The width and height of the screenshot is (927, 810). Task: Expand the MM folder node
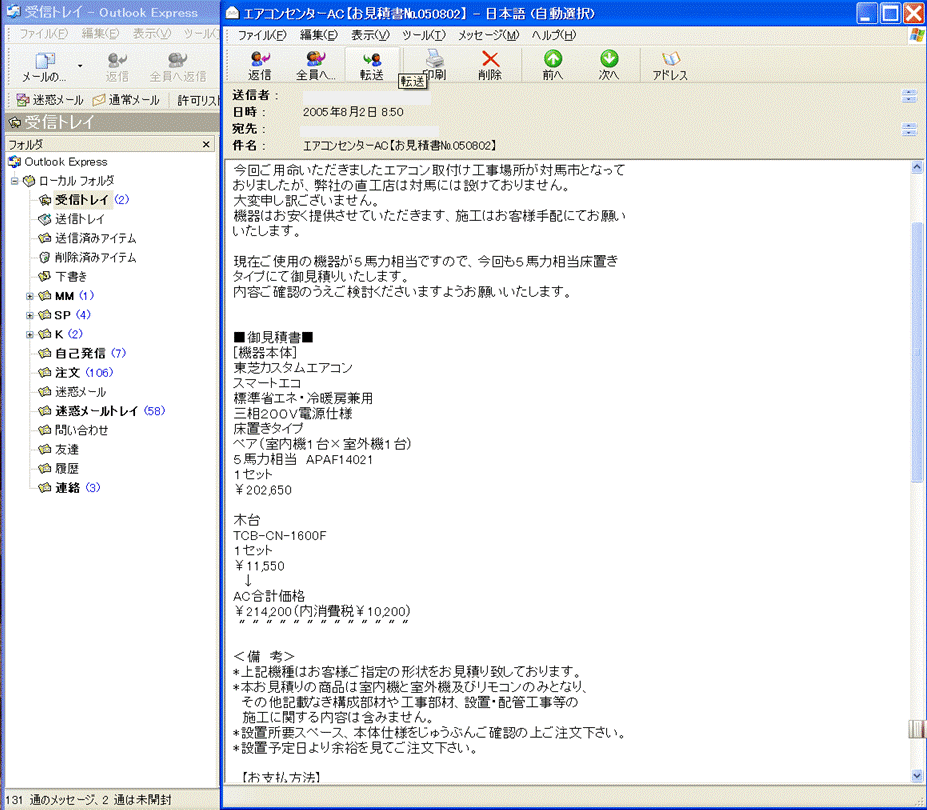point(30,296)
